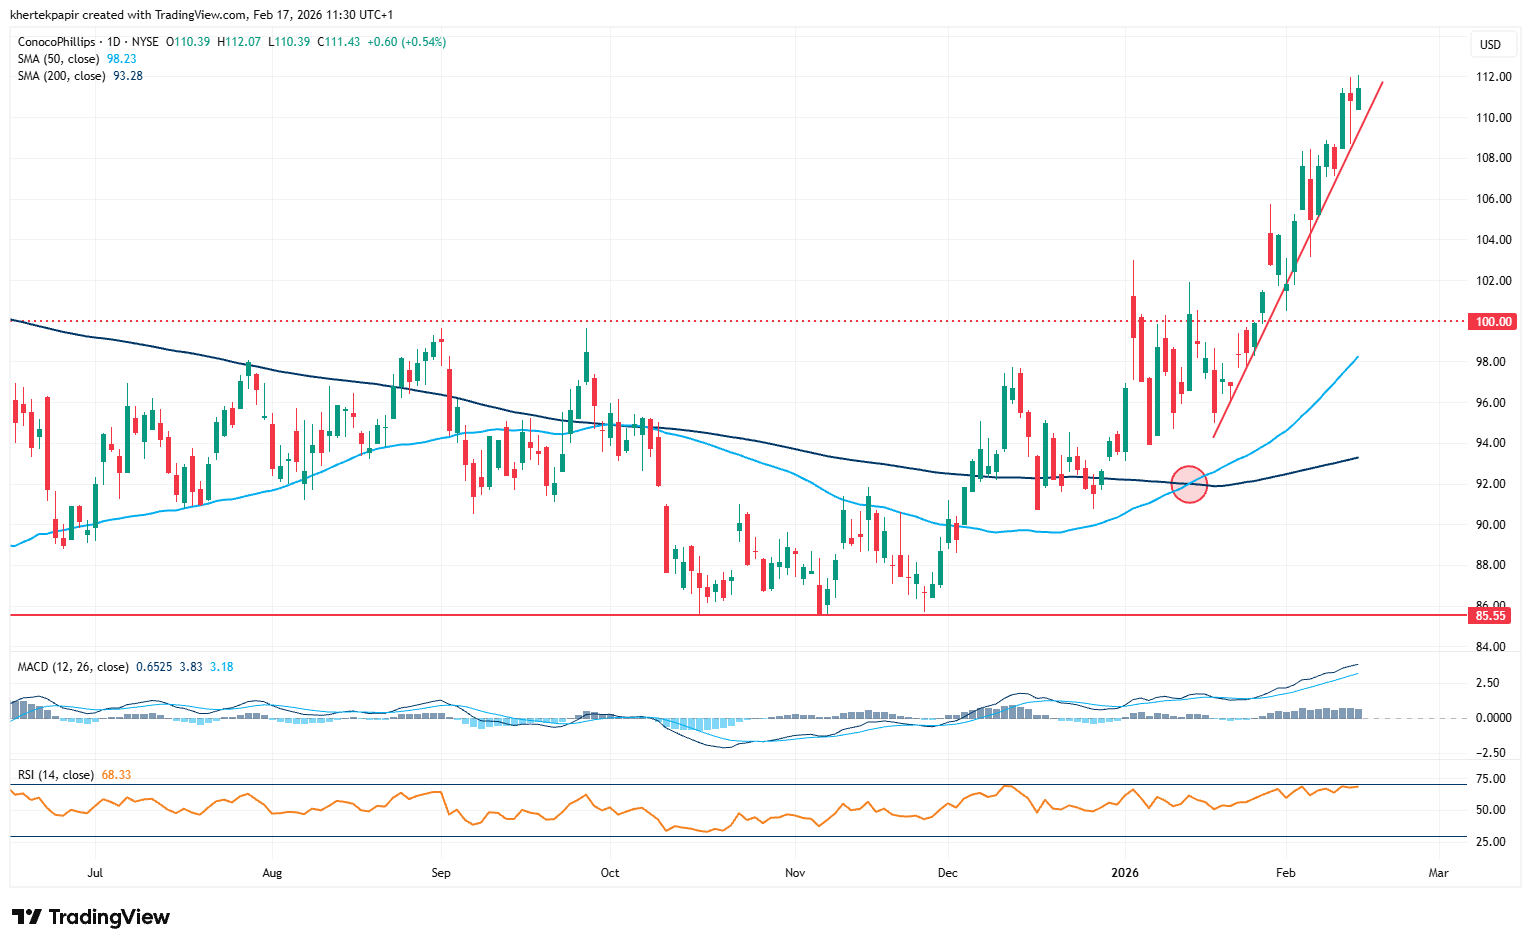The width and height of the screenshot is (1531, 947).
Task: Click the SMA (50, close) indicator label
Action: pos(61,59)
